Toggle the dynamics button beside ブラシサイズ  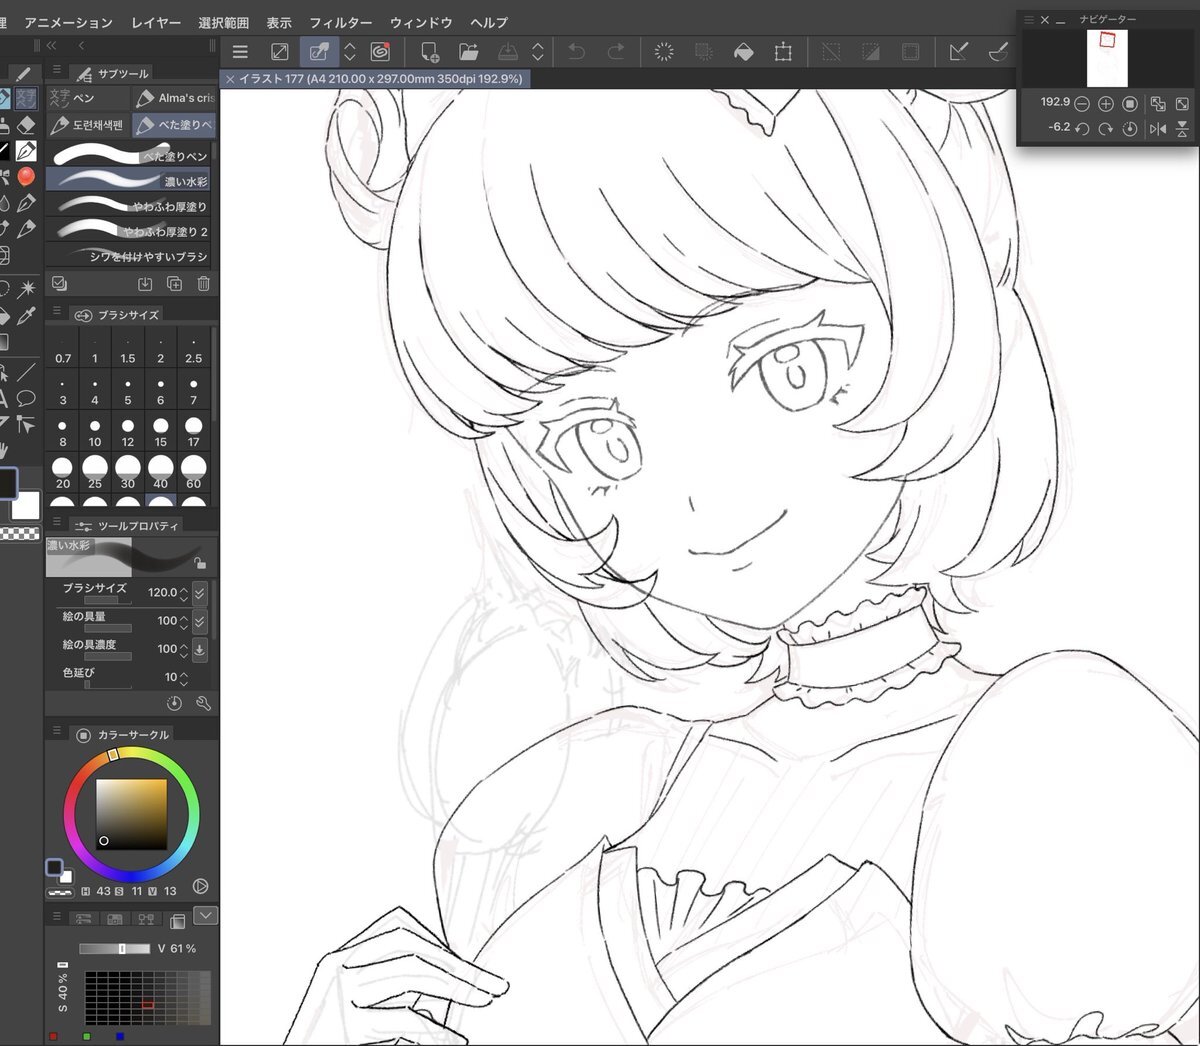200,593
